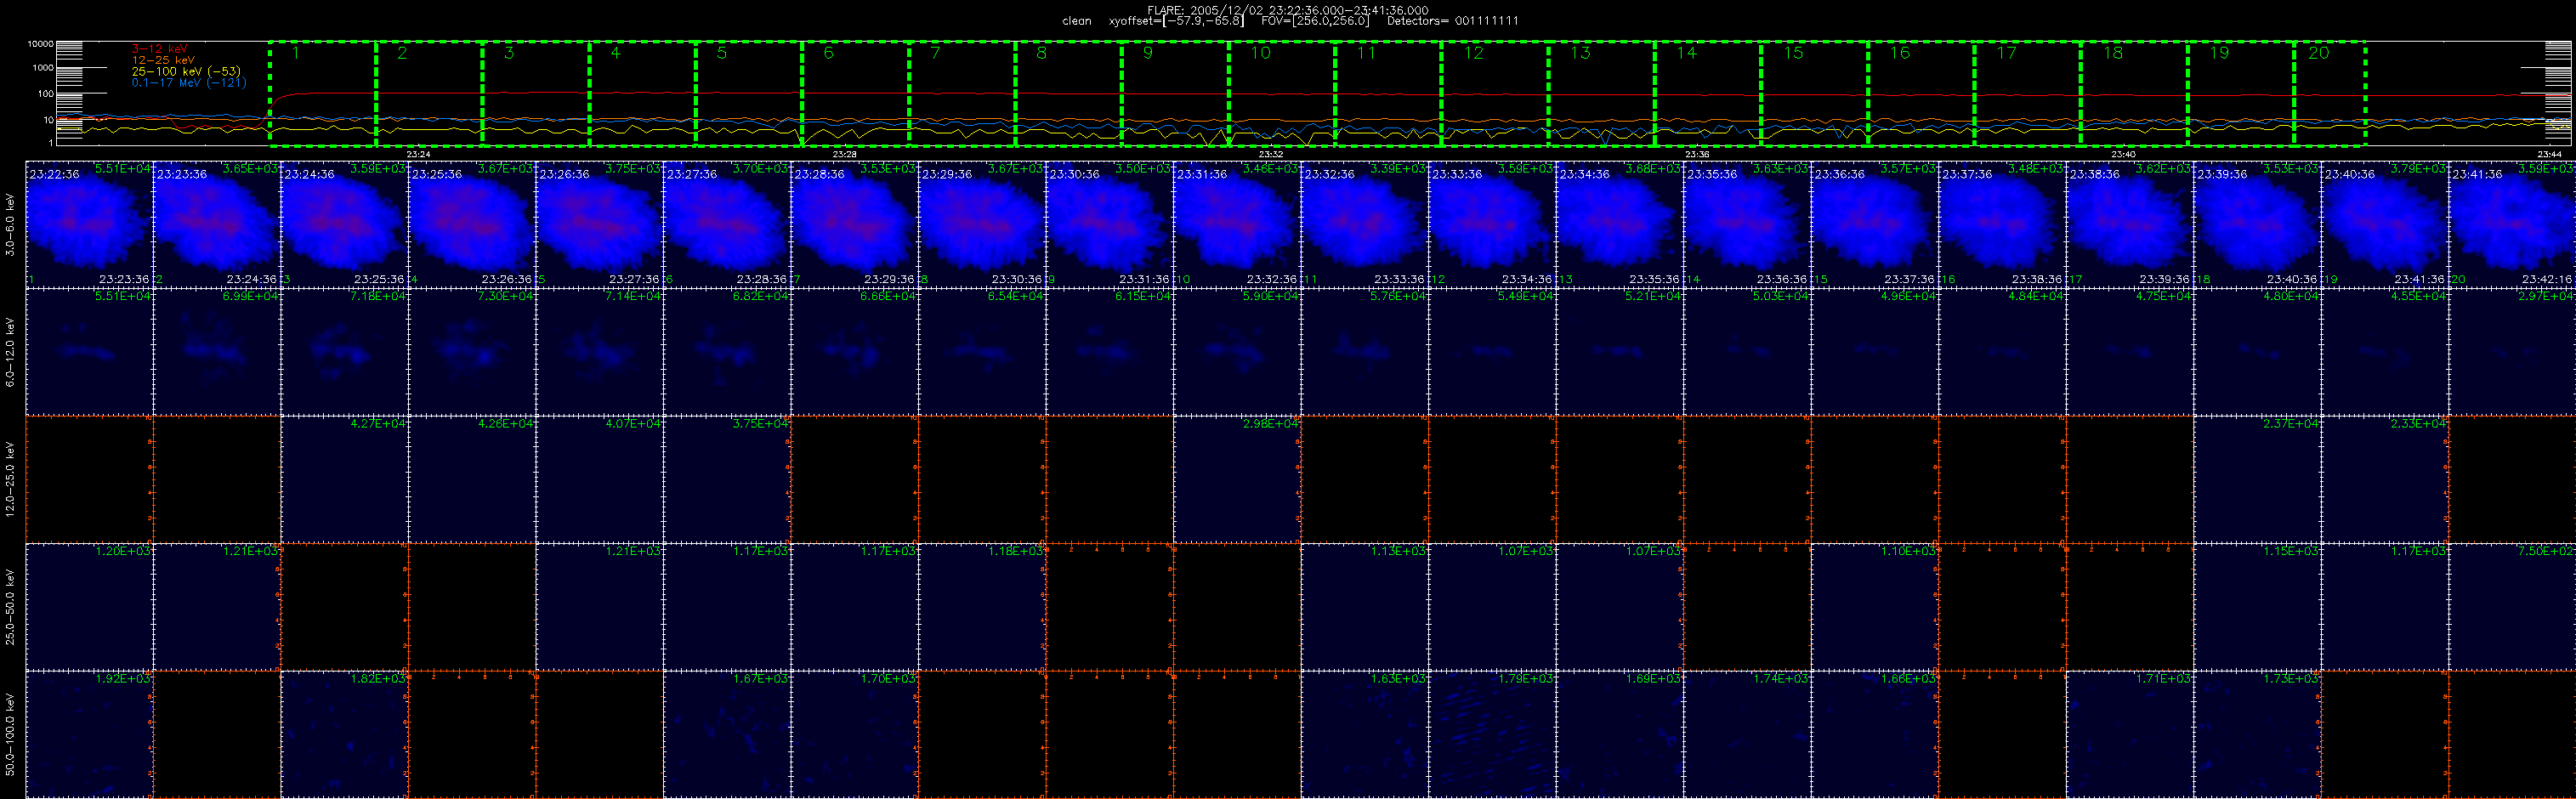Open the 50.0-100.0 keV image labeled 1.74E+03
The image size is (2576, 799).
point(1747,734)
